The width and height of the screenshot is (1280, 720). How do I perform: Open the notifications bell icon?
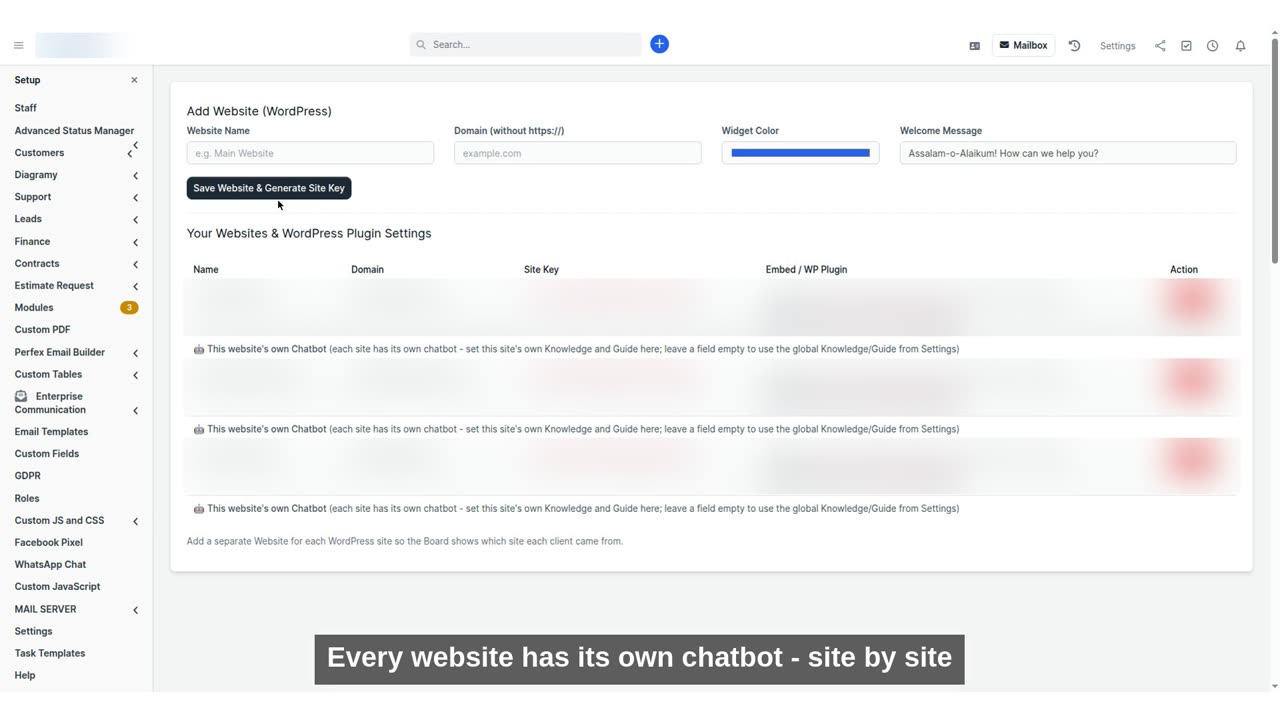click(1240, 46)
